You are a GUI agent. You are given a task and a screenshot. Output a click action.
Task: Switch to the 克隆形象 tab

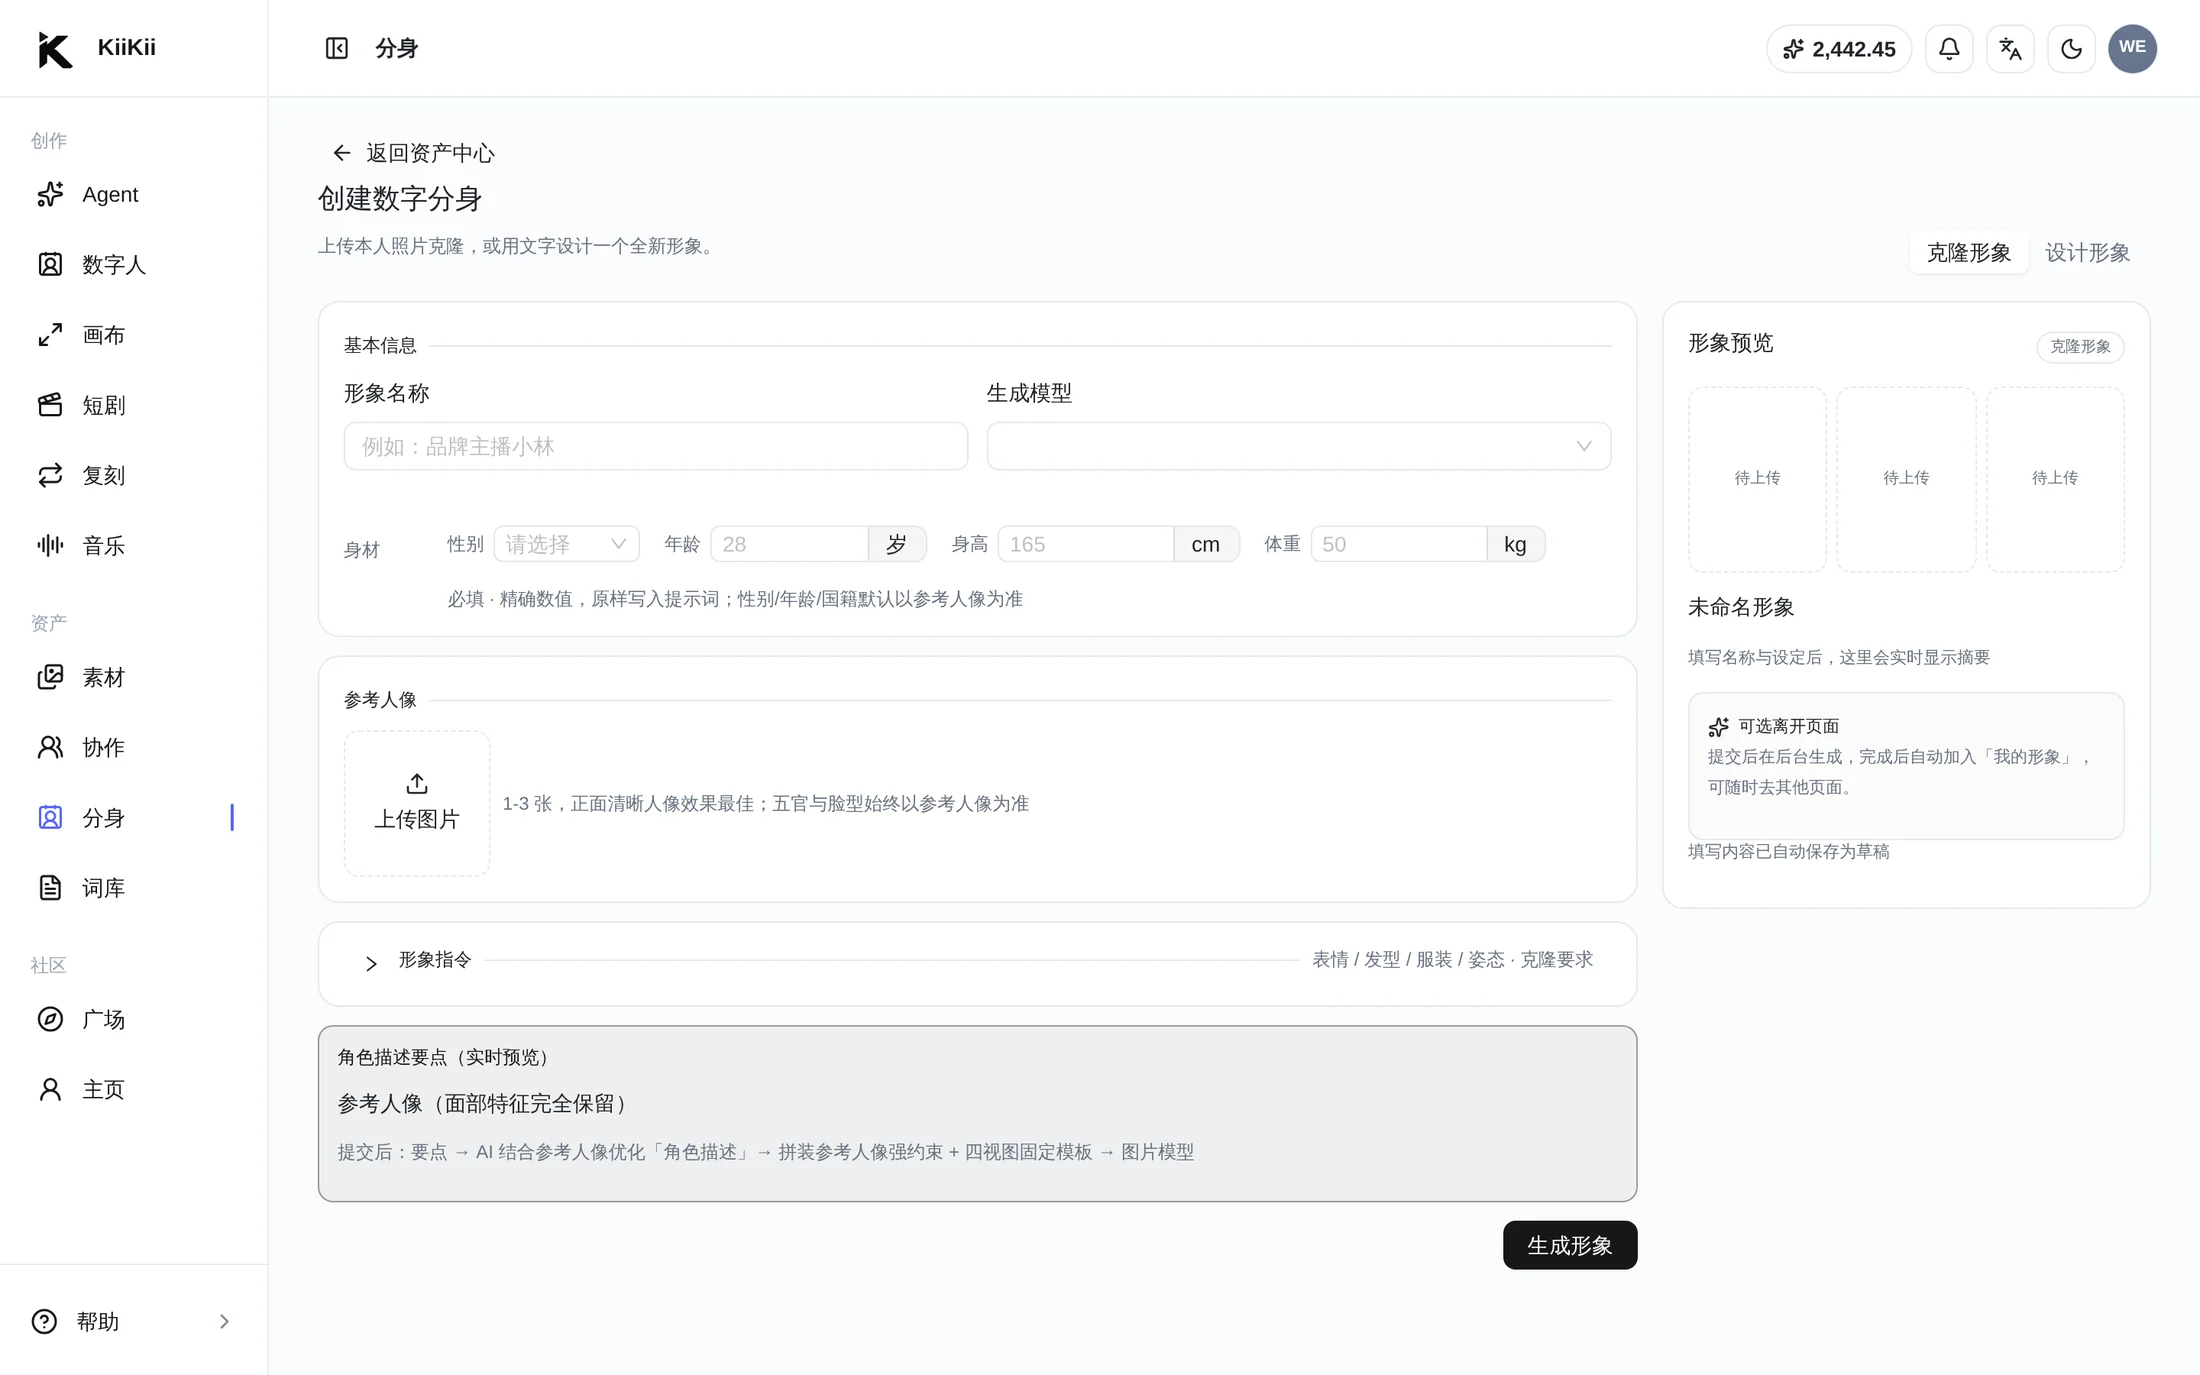[1968, 253]
